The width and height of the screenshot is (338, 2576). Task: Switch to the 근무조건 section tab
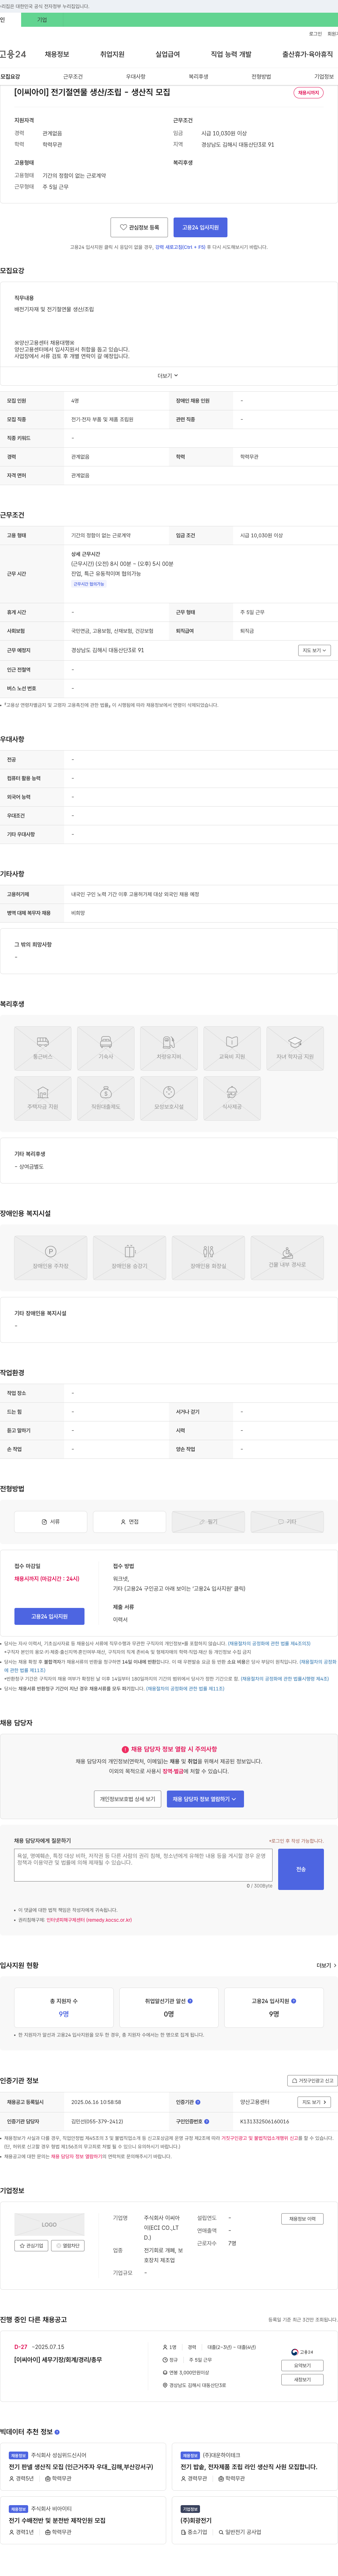(73, 76)
